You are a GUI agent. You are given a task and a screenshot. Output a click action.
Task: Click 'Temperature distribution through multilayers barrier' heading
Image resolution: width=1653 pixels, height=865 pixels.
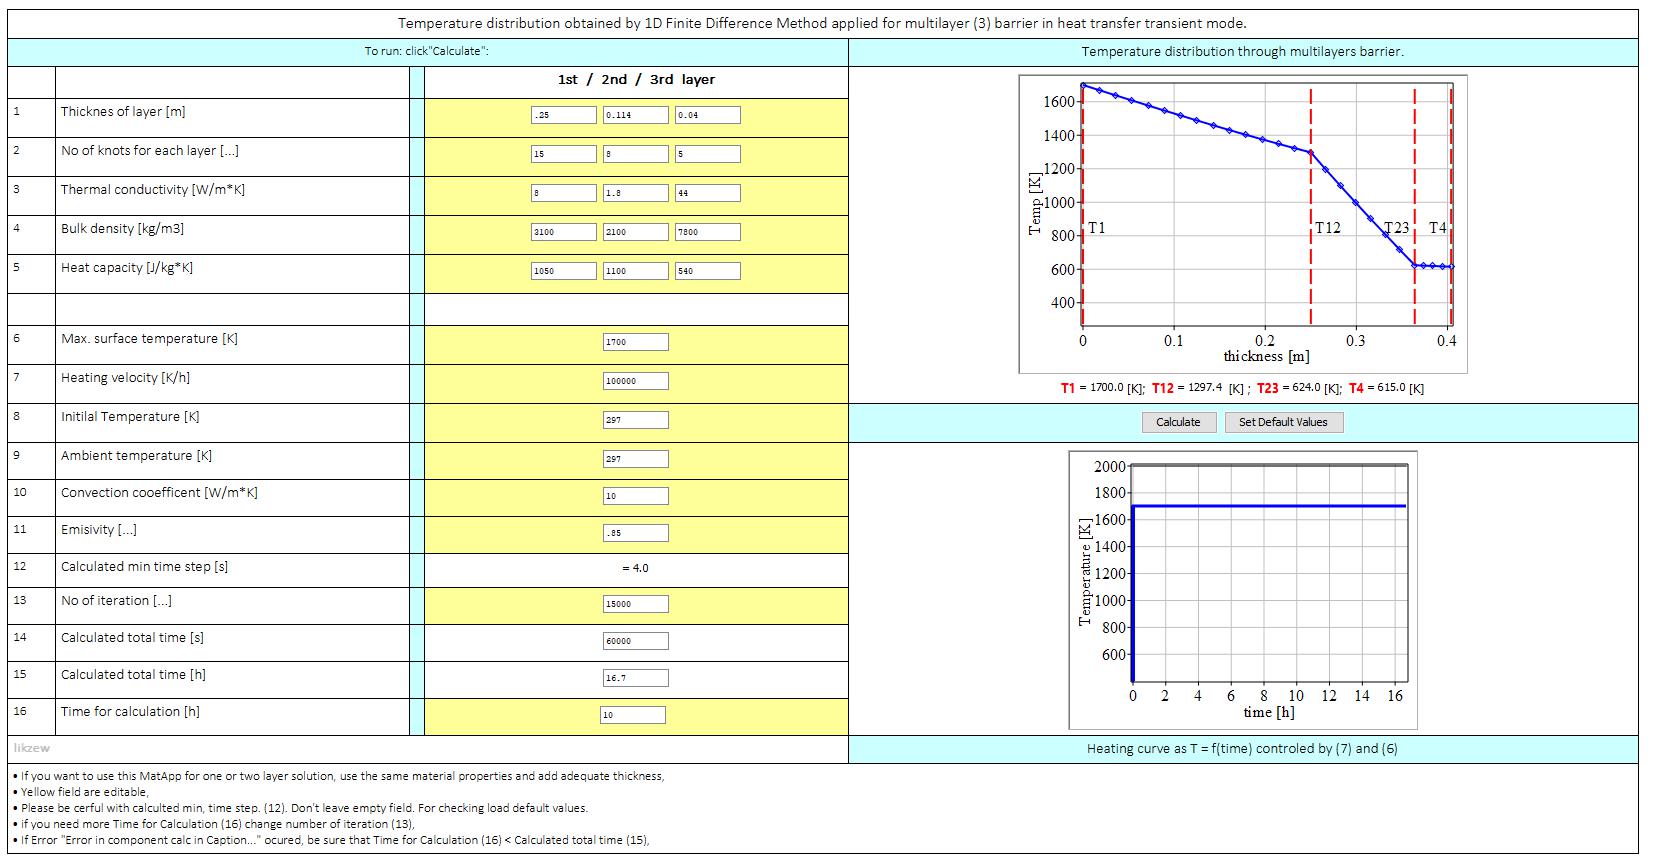click(1242, 51)
